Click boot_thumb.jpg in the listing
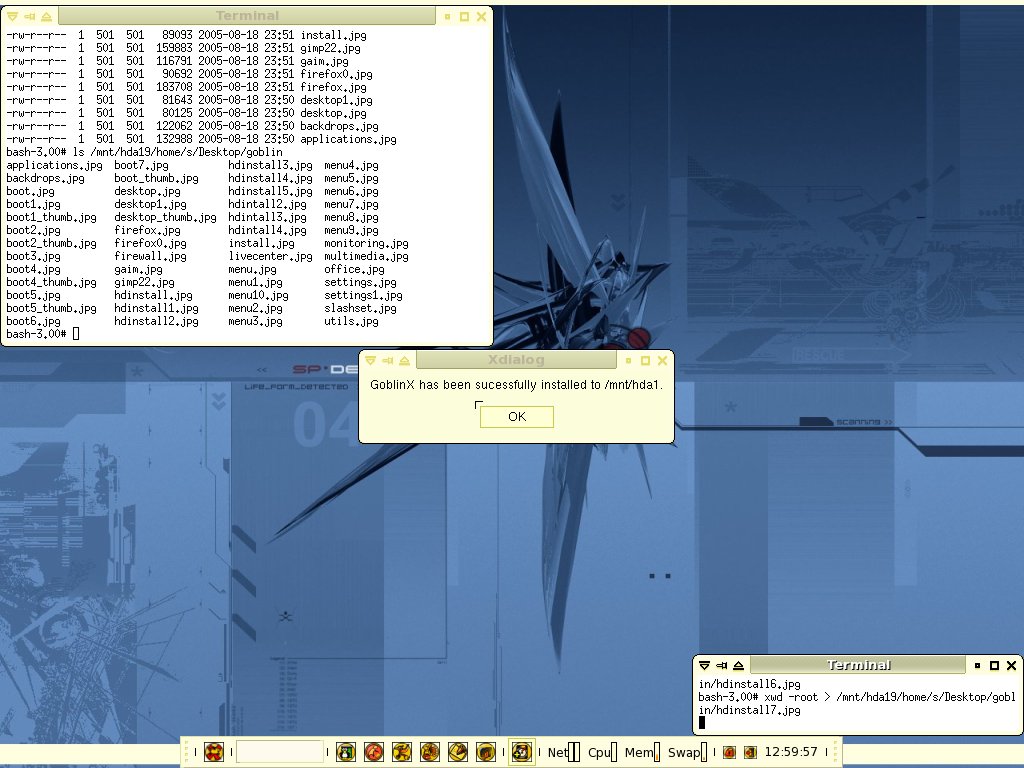This screenshot has width=1024, height=768. click(x=156, y=178)
